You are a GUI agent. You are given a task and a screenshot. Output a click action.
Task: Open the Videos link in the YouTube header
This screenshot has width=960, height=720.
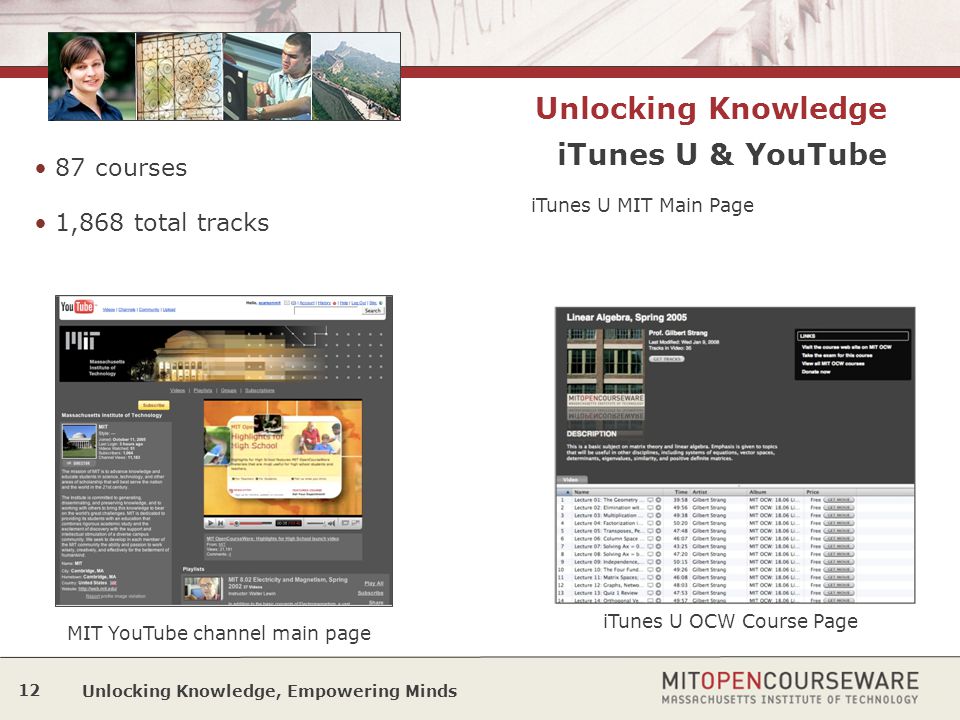click(109, 310)
